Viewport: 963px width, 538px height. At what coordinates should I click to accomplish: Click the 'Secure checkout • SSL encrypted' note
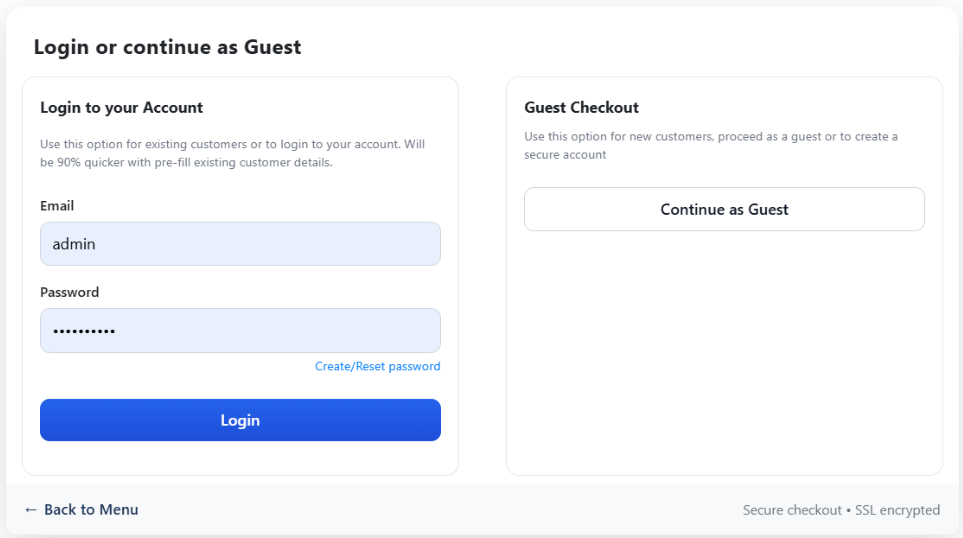coord(841,510)
